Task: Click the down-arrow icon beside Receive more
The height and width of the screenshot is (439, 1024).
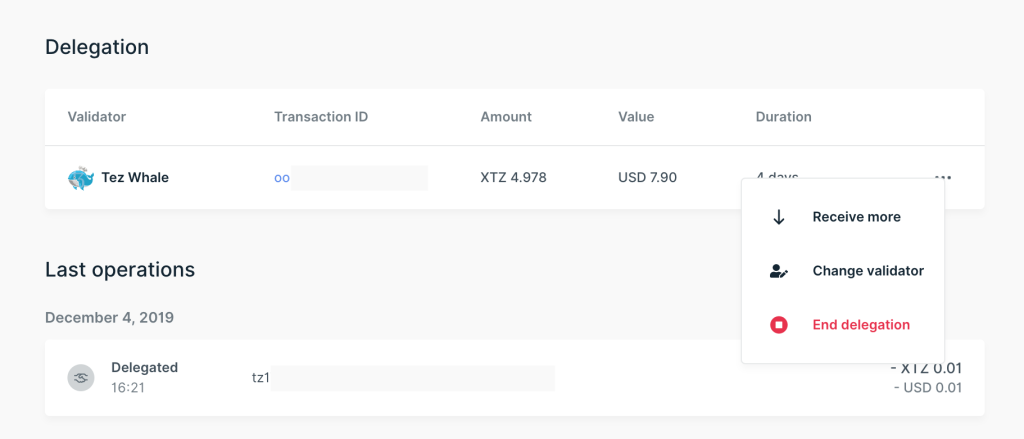Action: point(779,217)
